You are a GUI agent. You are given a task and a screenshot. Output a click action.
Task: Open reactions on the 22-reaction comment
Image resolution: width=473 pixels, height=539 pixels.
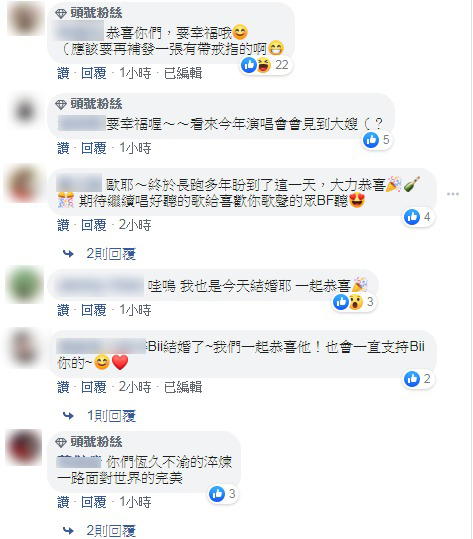click(x=266, y=65)
